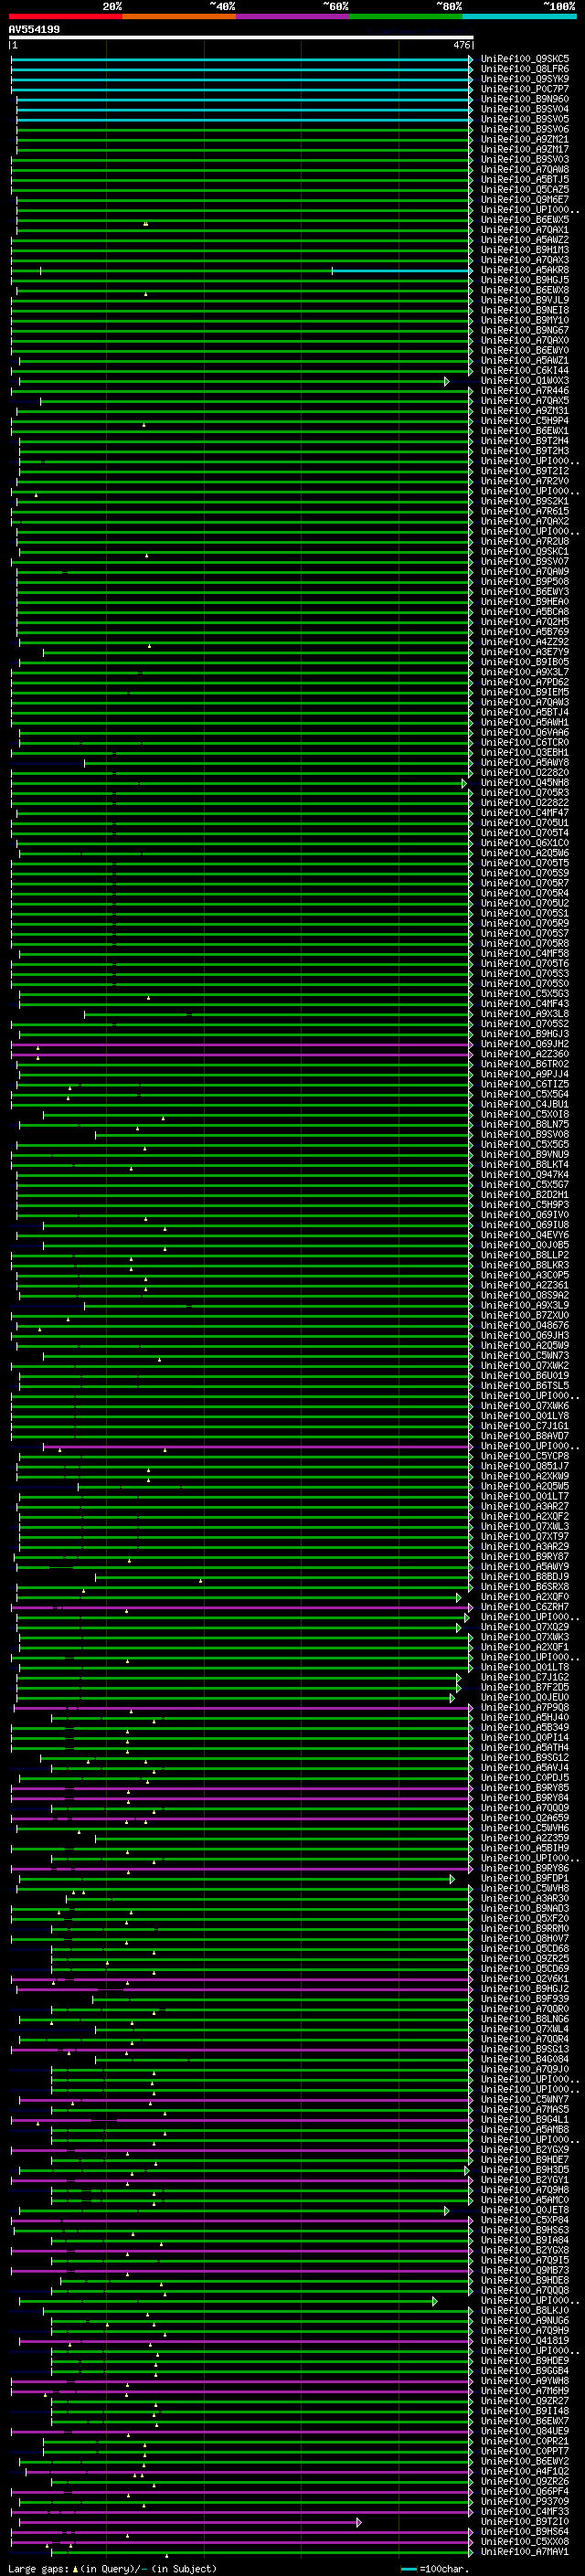The image size is (585, 2576).
Task: Click the purple ~60% legend segment
Action: pyautogui.click(x=293, y=16)
